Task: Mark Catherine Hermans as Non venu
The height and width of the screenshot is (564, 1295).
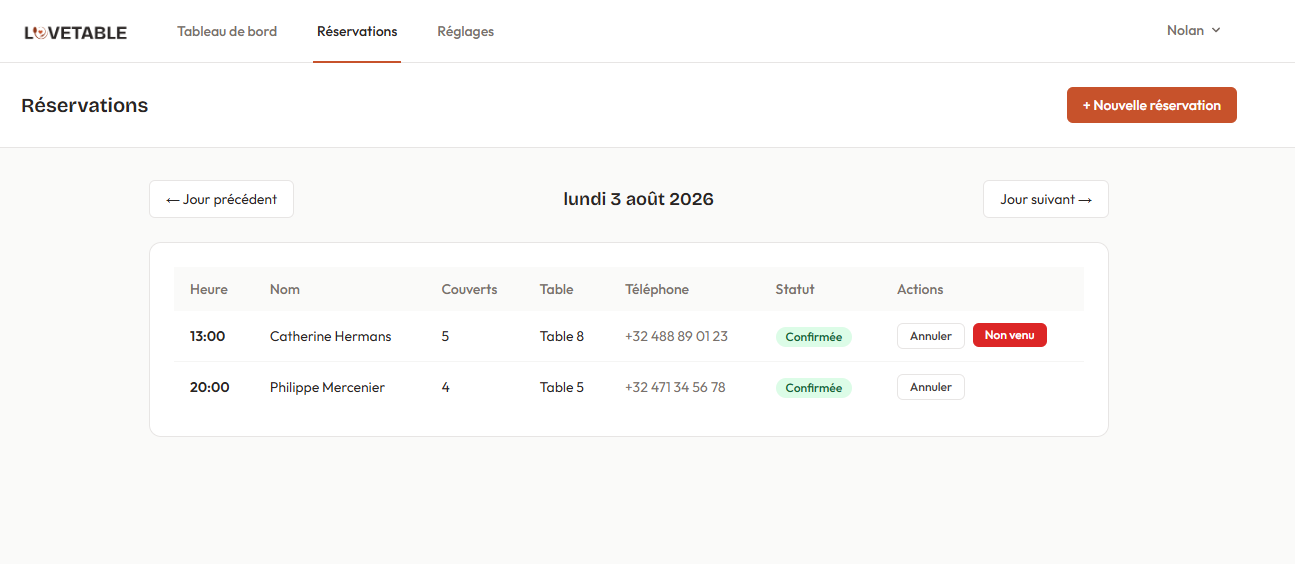Action: click(x=1010, y=335)
